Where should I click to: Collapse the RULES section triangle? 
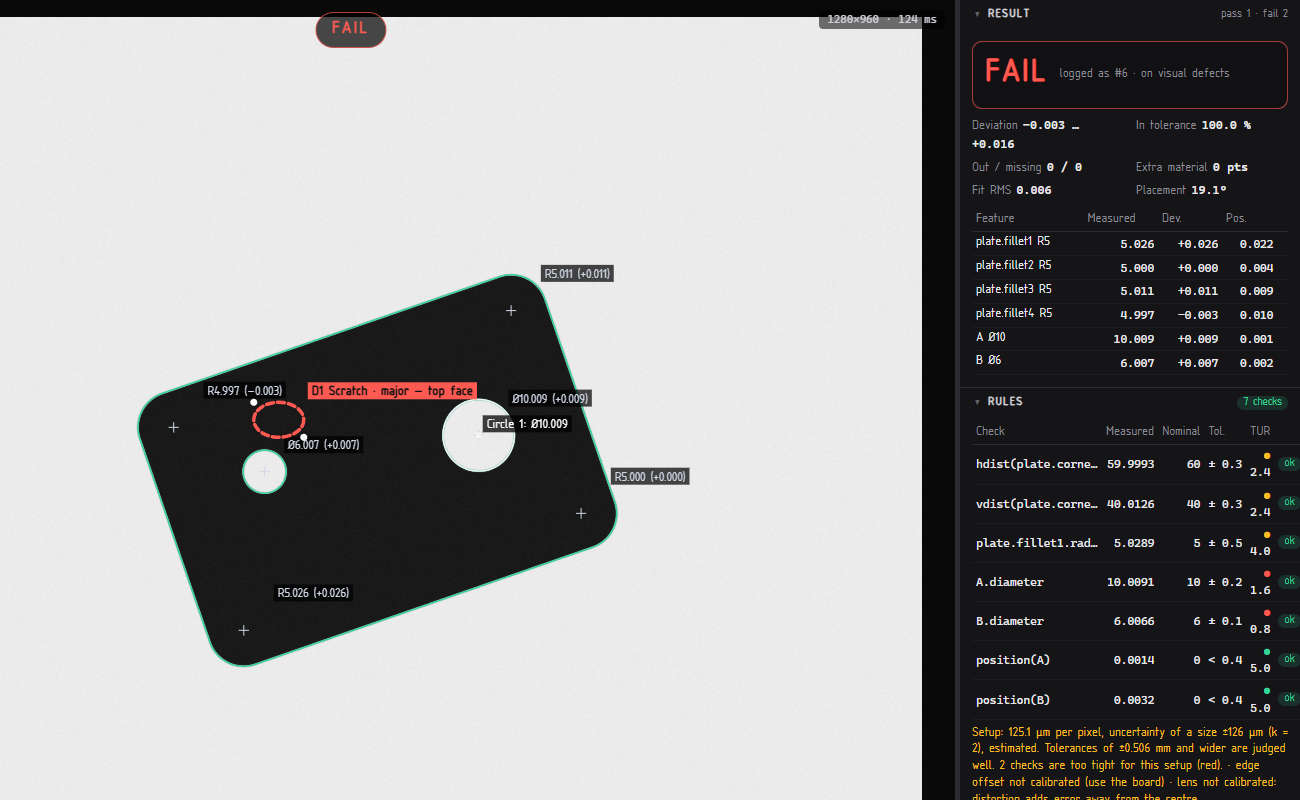pyautogui.click(x=977, y=402)
